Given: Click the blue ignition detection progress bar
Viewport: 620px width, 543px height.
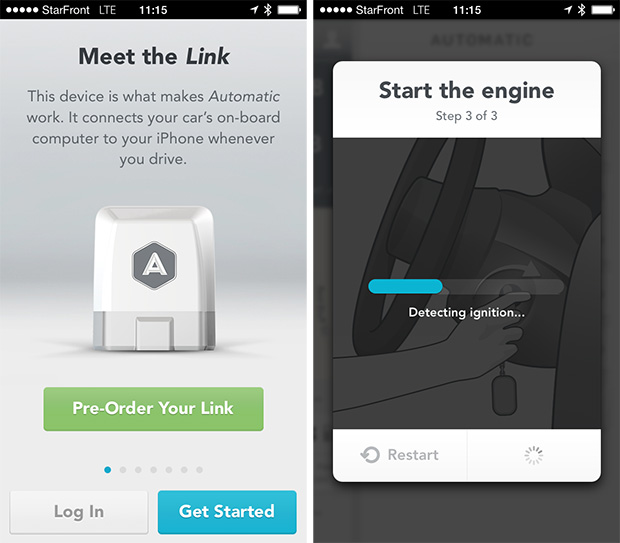Looking at the screenshot, I should (x=405, y=286).
